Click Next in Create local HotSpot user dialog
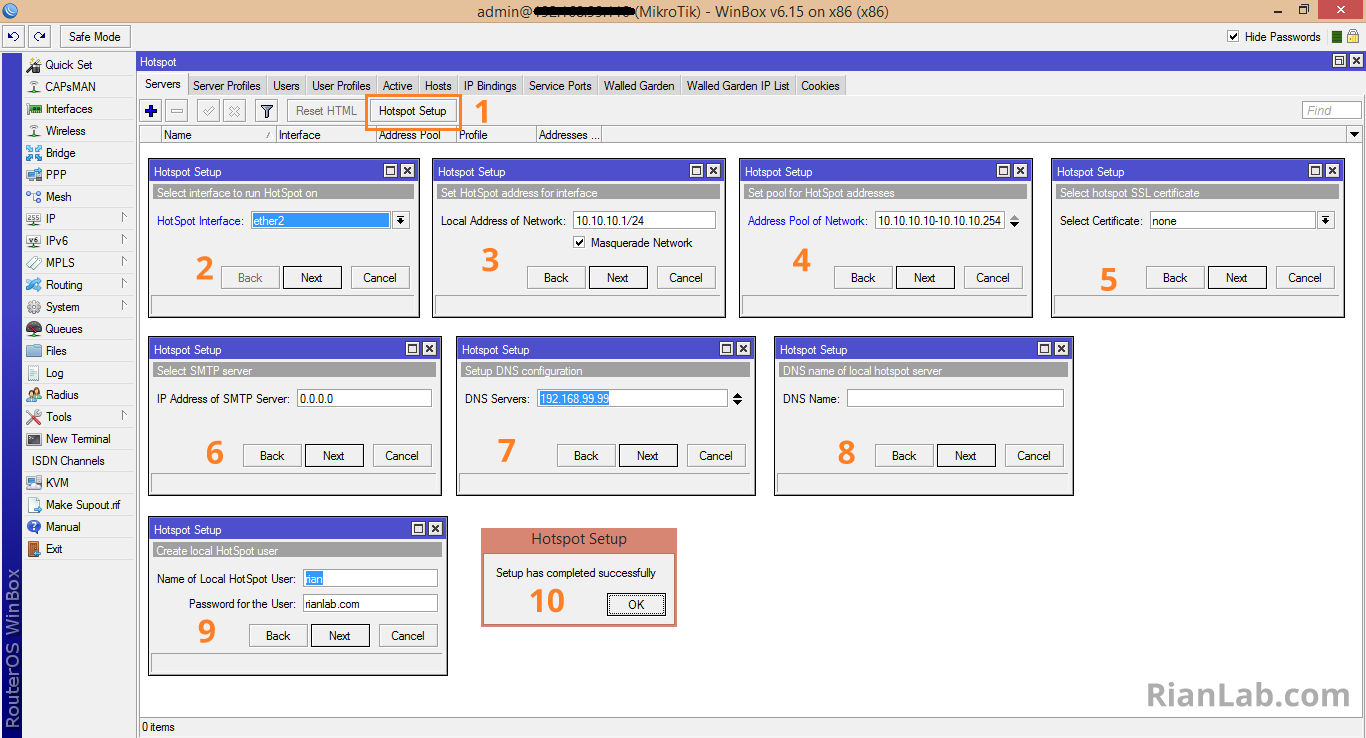Image resolution: width=1366 pixels, height=738 pixels. click(340, 636)
